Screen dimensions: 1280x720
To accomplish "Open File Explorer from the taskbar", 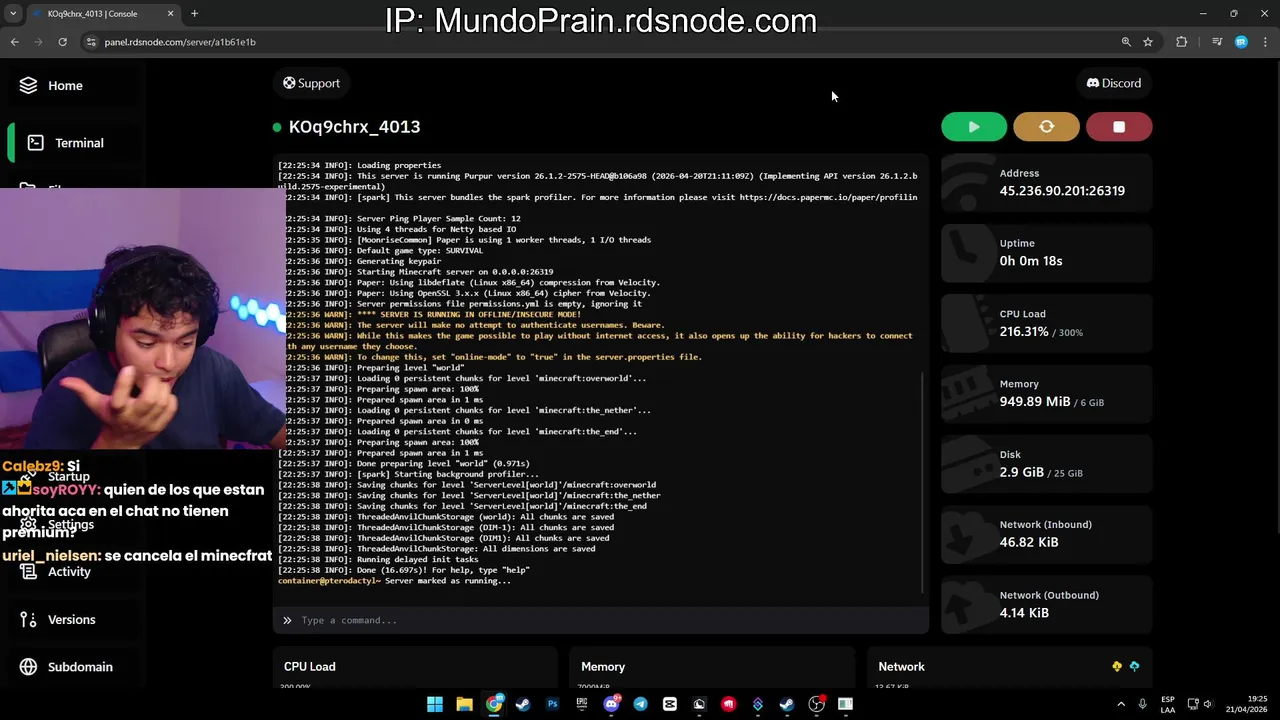I will tap(464, 704).
